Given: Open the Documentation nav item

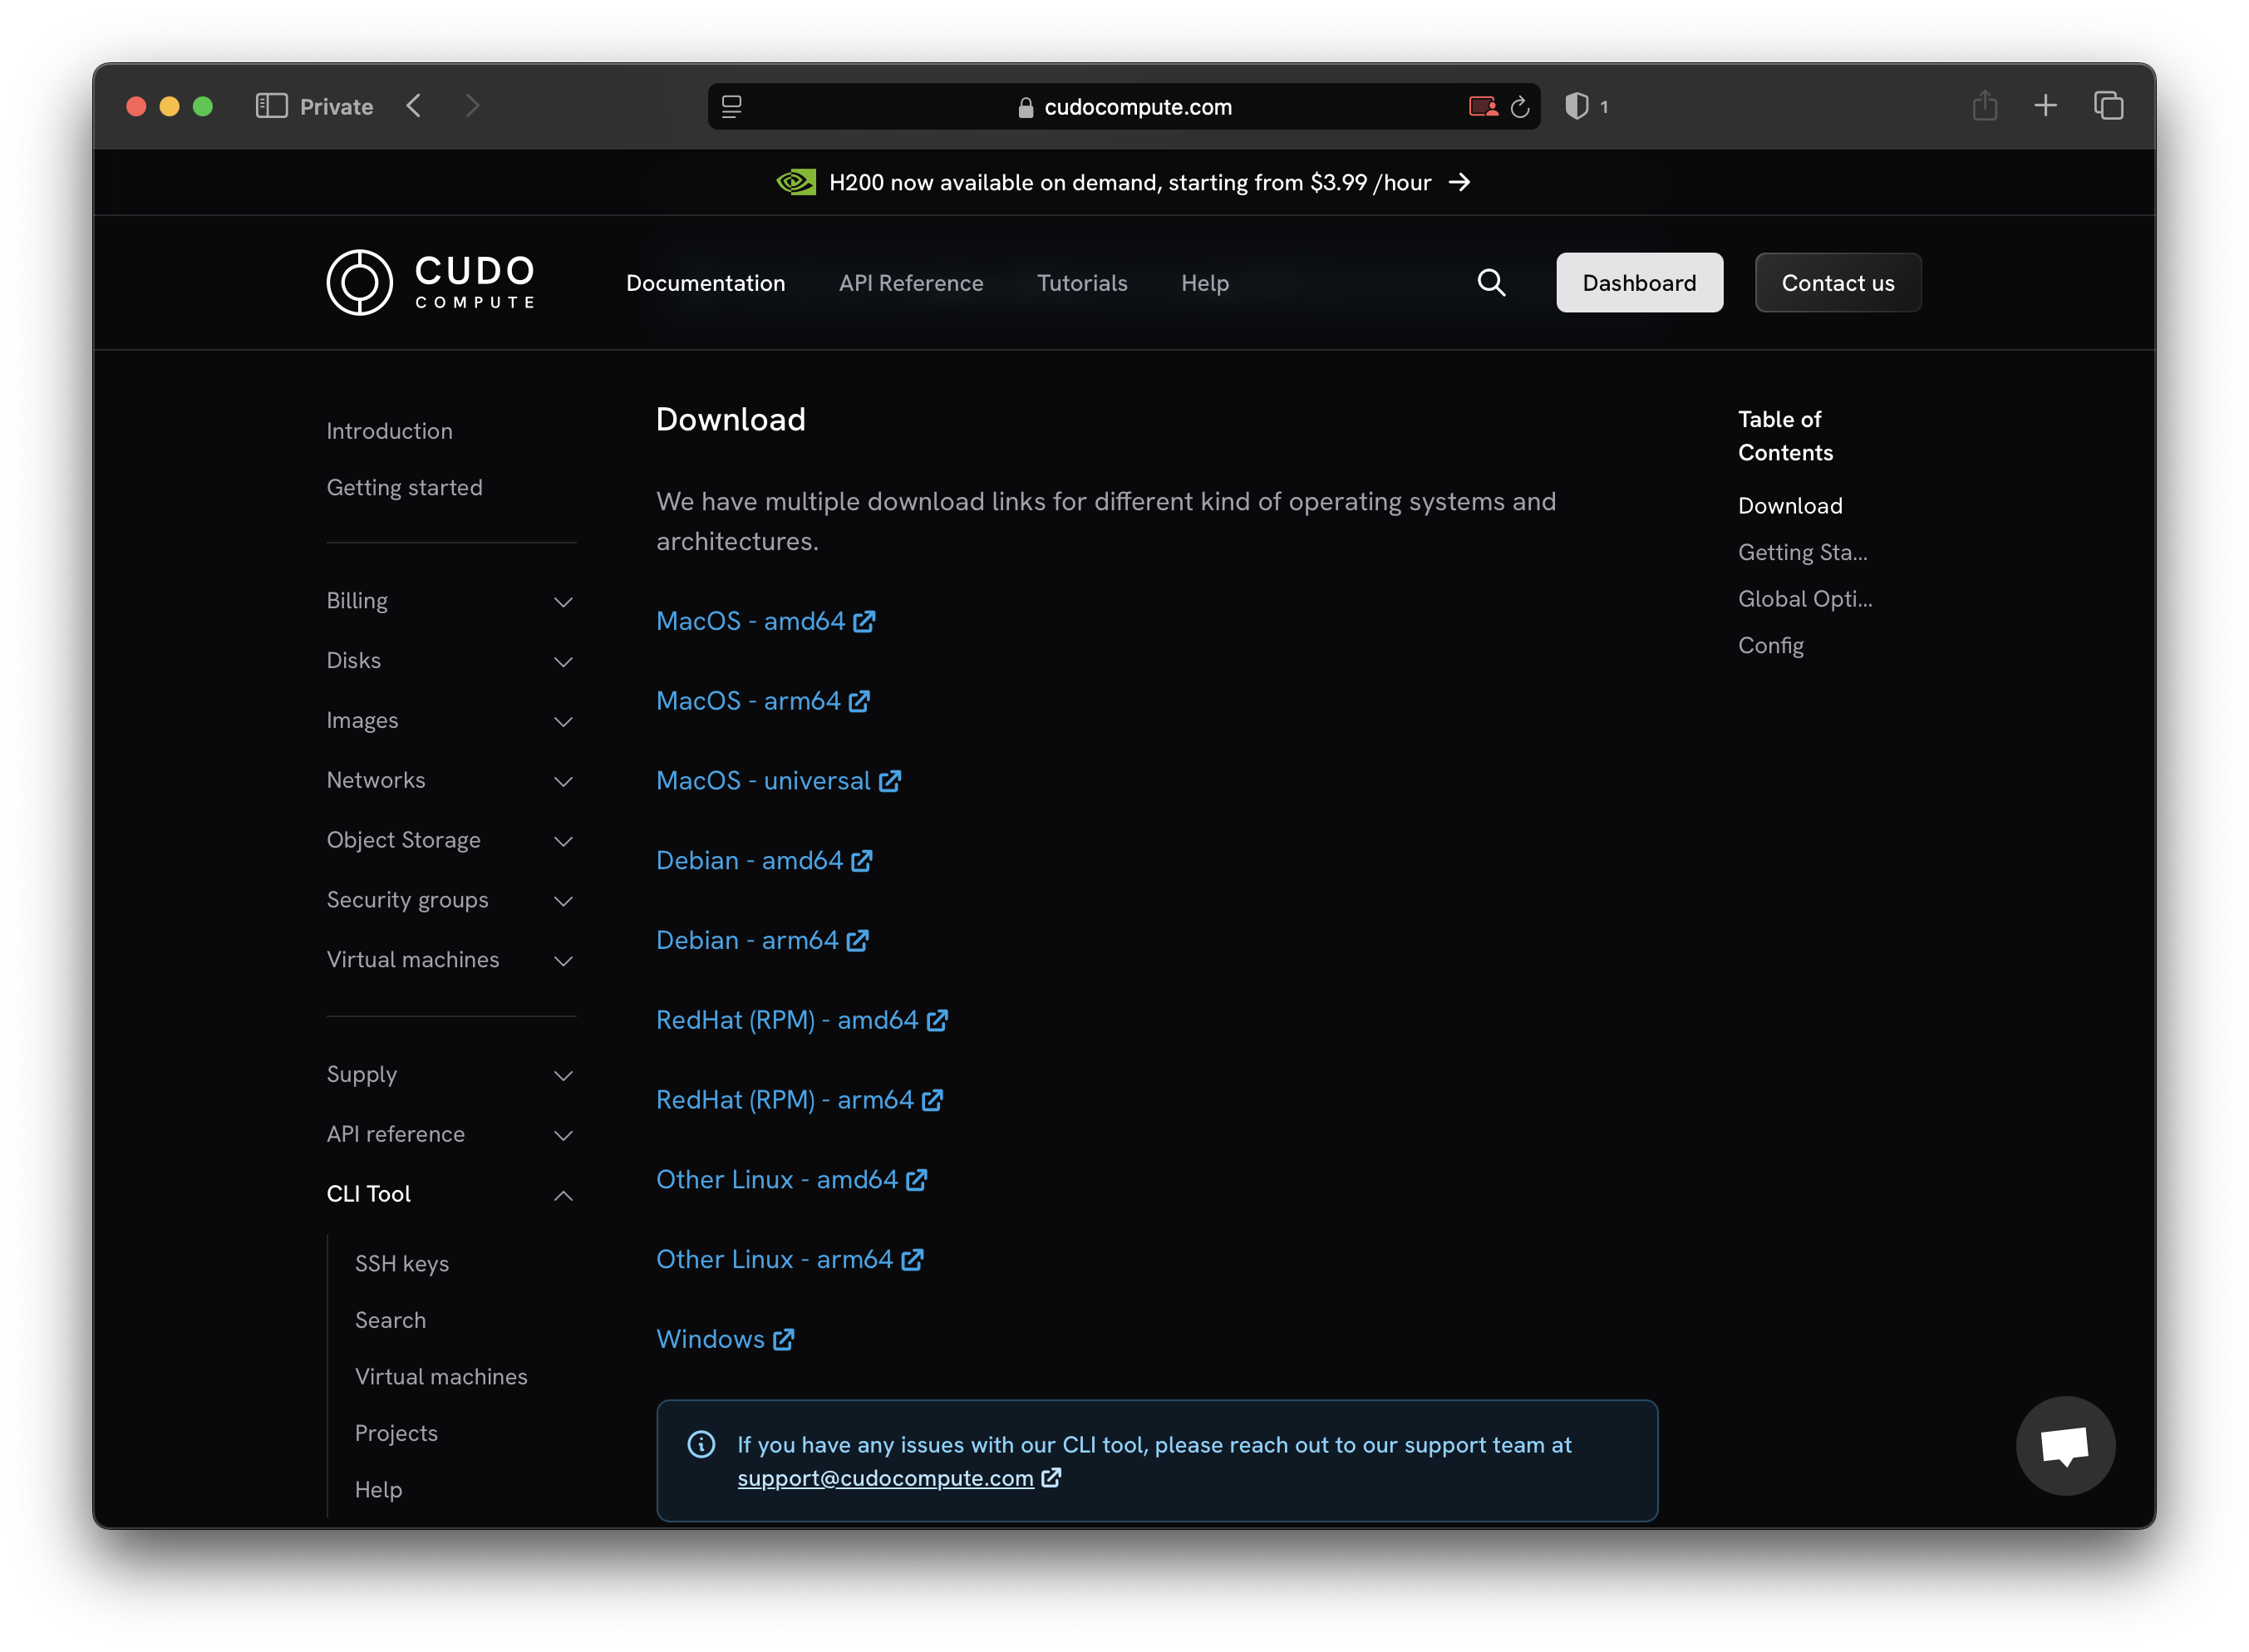Looking at the screenshot, I should [705, 283].
